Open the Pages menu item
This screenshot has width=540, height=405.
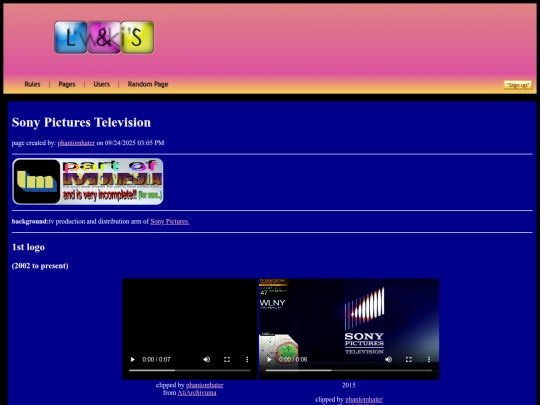(67, 84)
